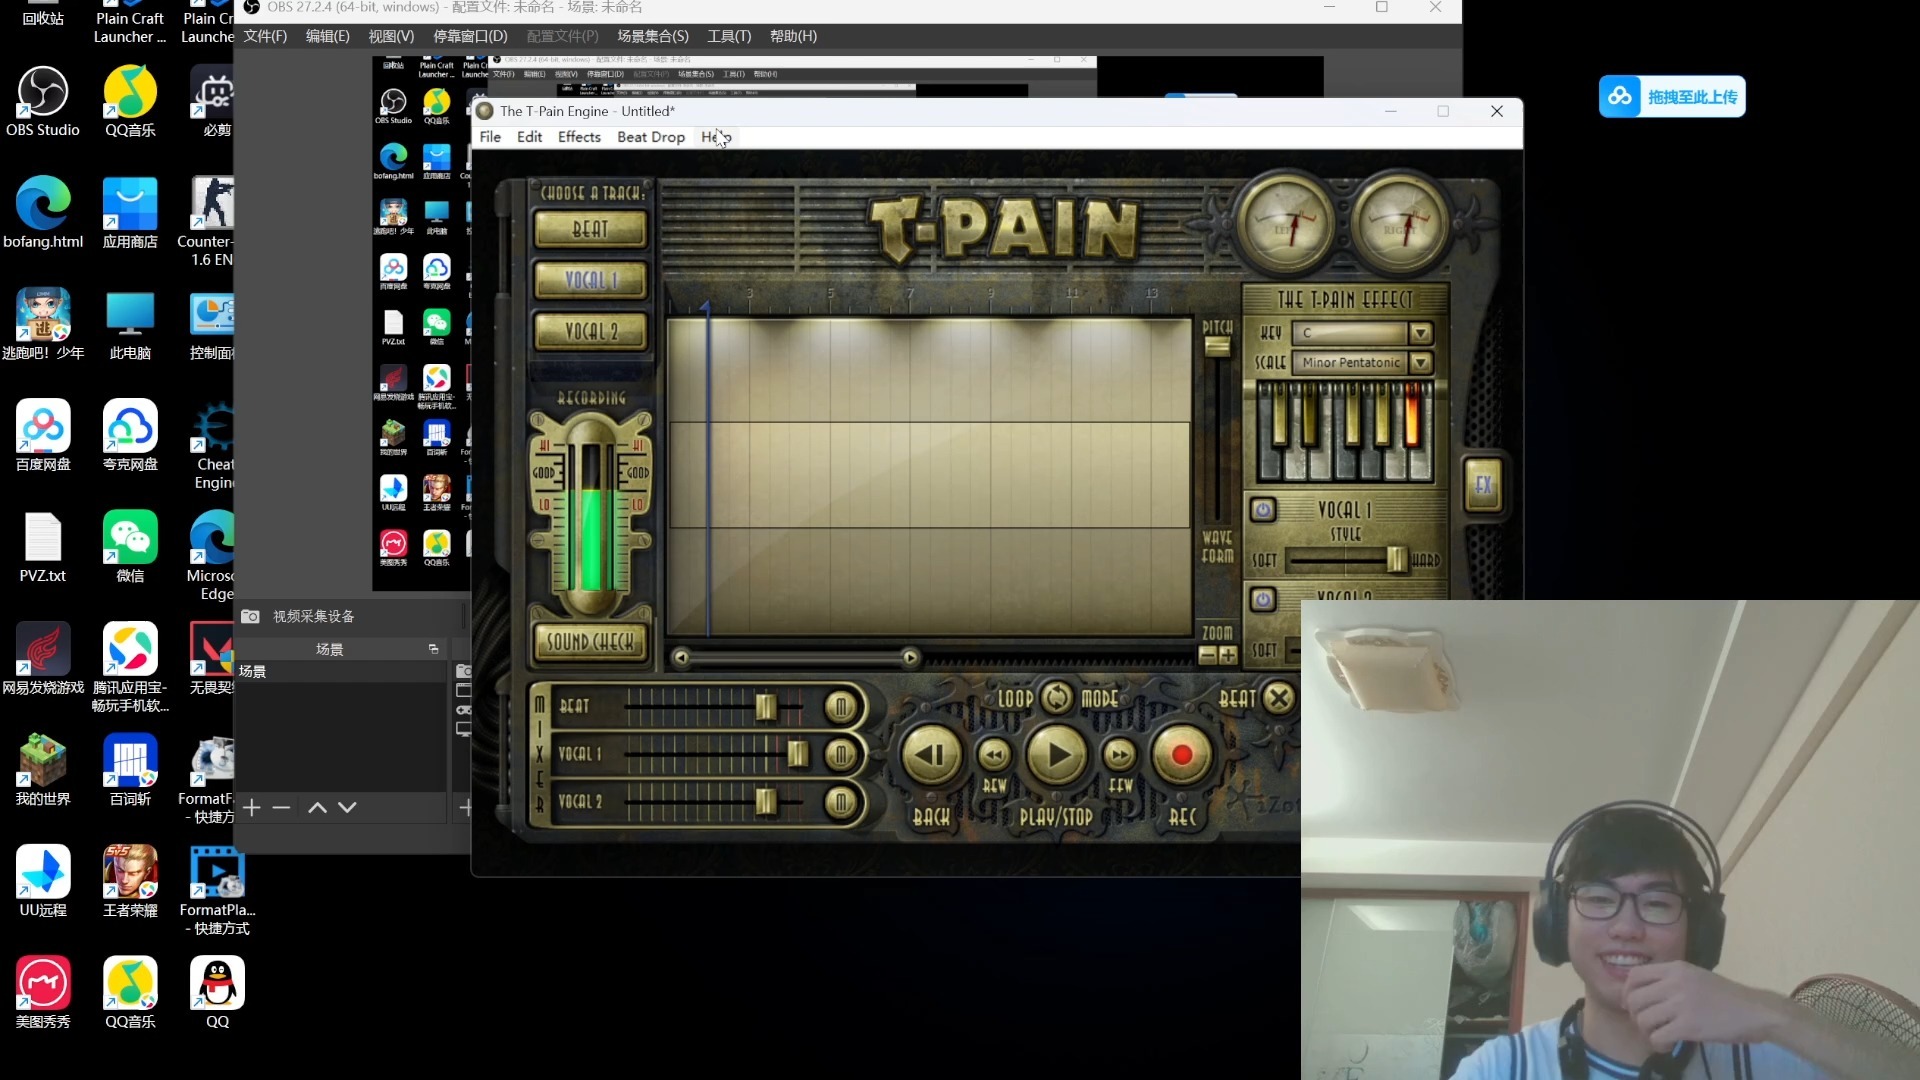Open the Effects menu in T-Pain Engine
The width and height of the screenshot is (1920, 1080).
click(x=579, y=137)
